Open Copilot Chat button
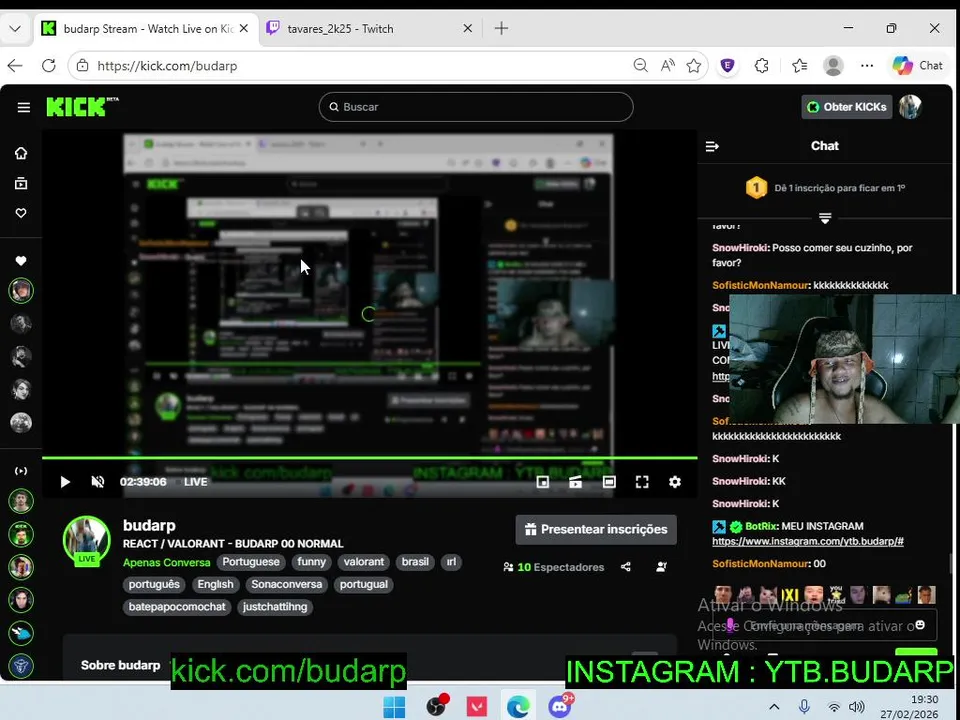960x720 pixels. coord(917,66)
